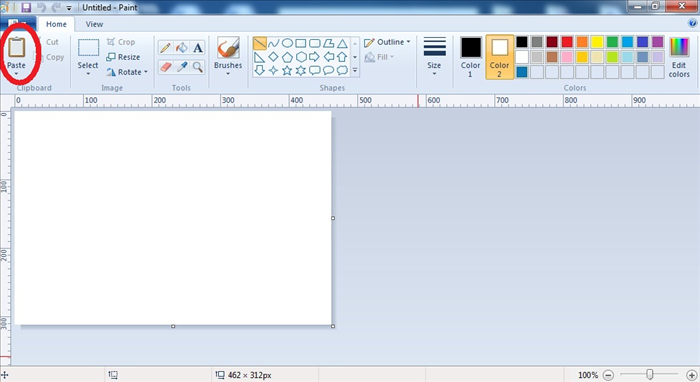Select the Curve shape
Screen dimensions: 700x382
pos(274,43)
